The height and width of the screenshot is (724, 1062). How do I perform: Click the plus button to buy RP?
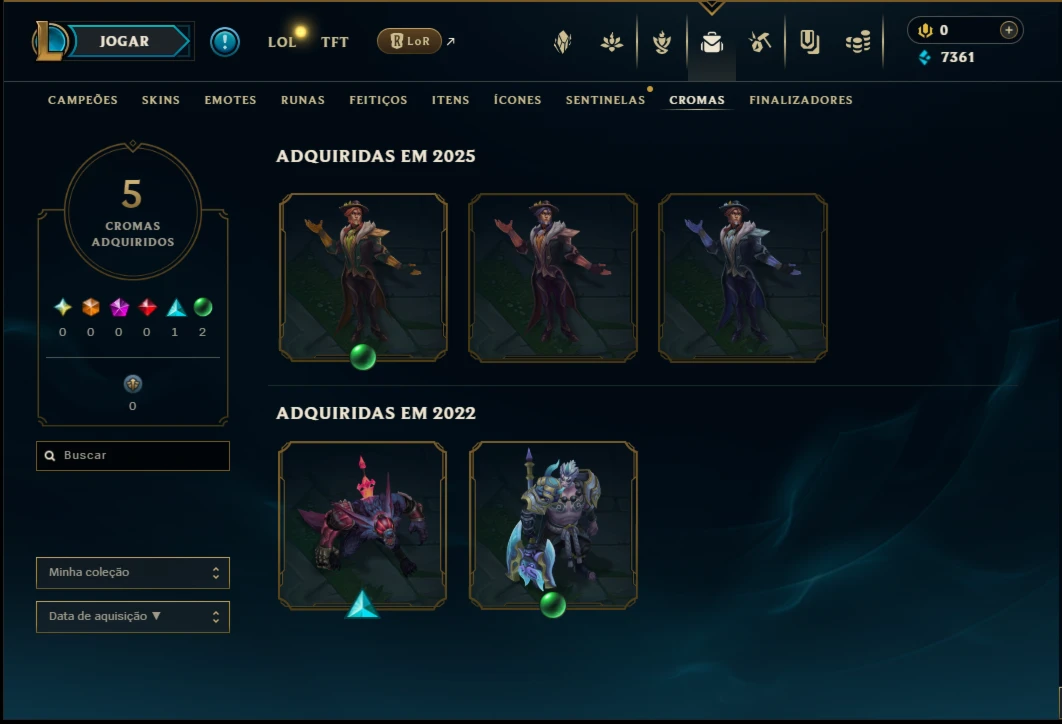click(1008, 30)
